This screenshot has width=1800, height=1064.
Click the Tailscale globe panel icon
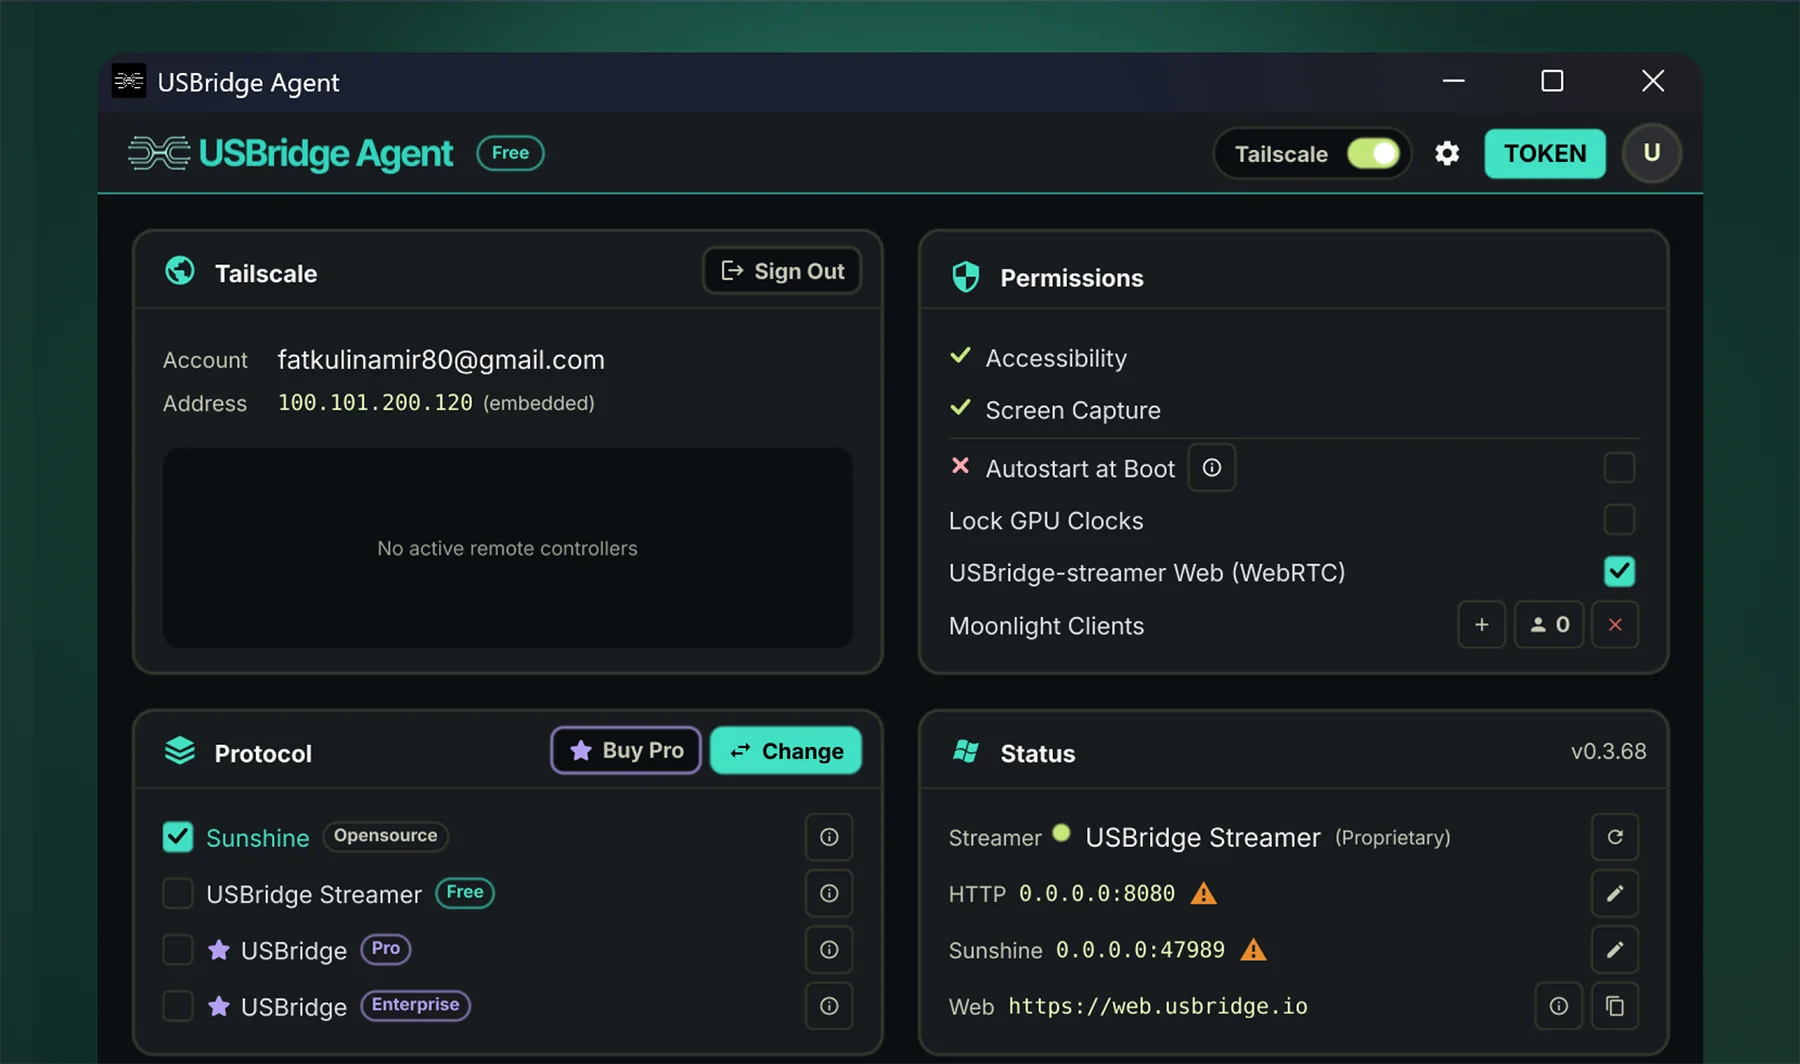coord(180,271)
